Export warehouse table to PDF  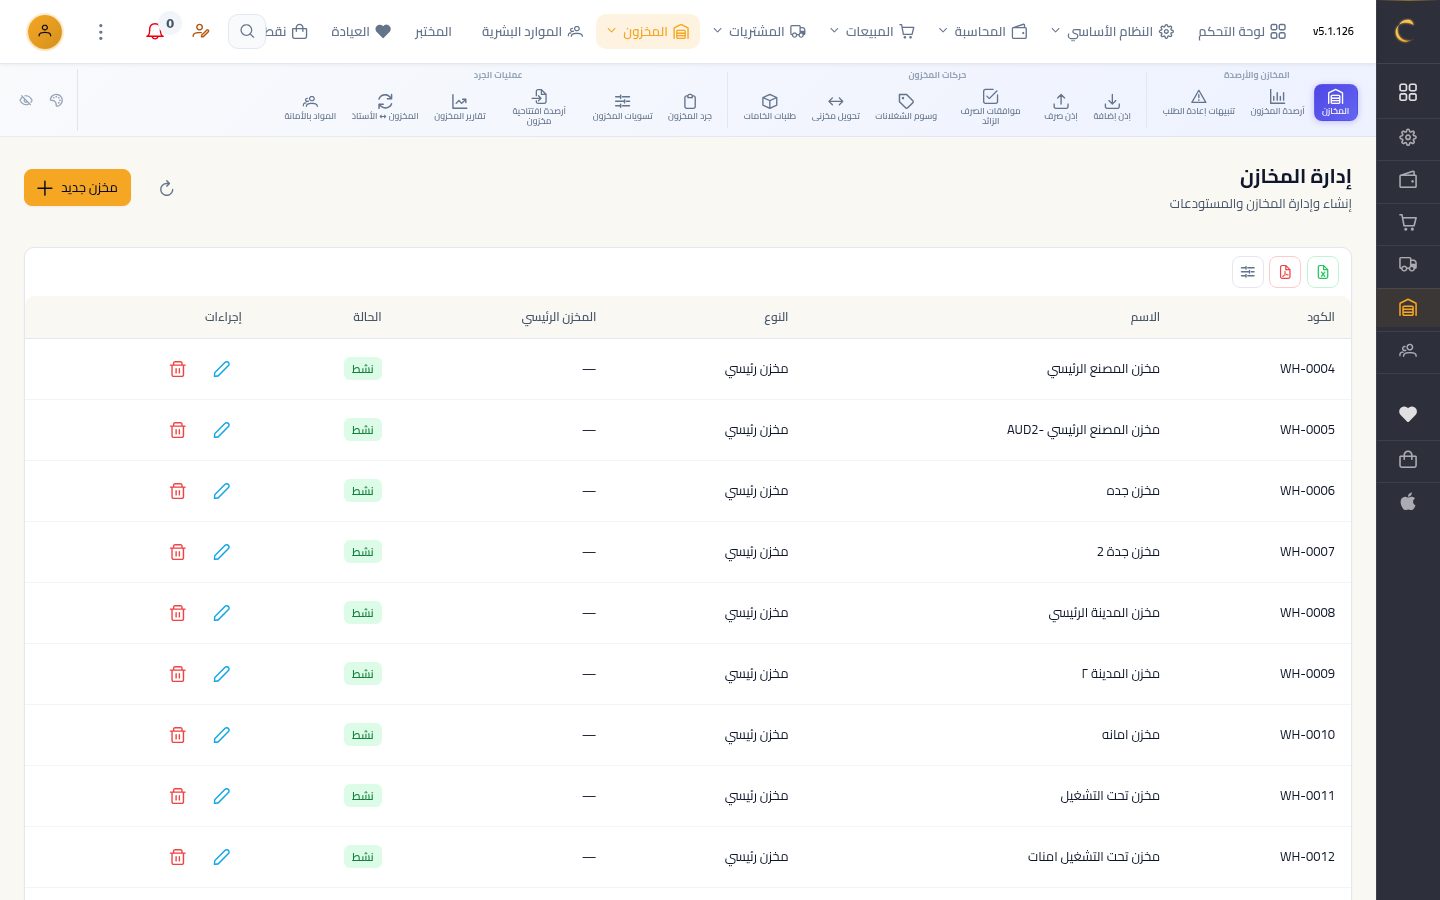1285,272
